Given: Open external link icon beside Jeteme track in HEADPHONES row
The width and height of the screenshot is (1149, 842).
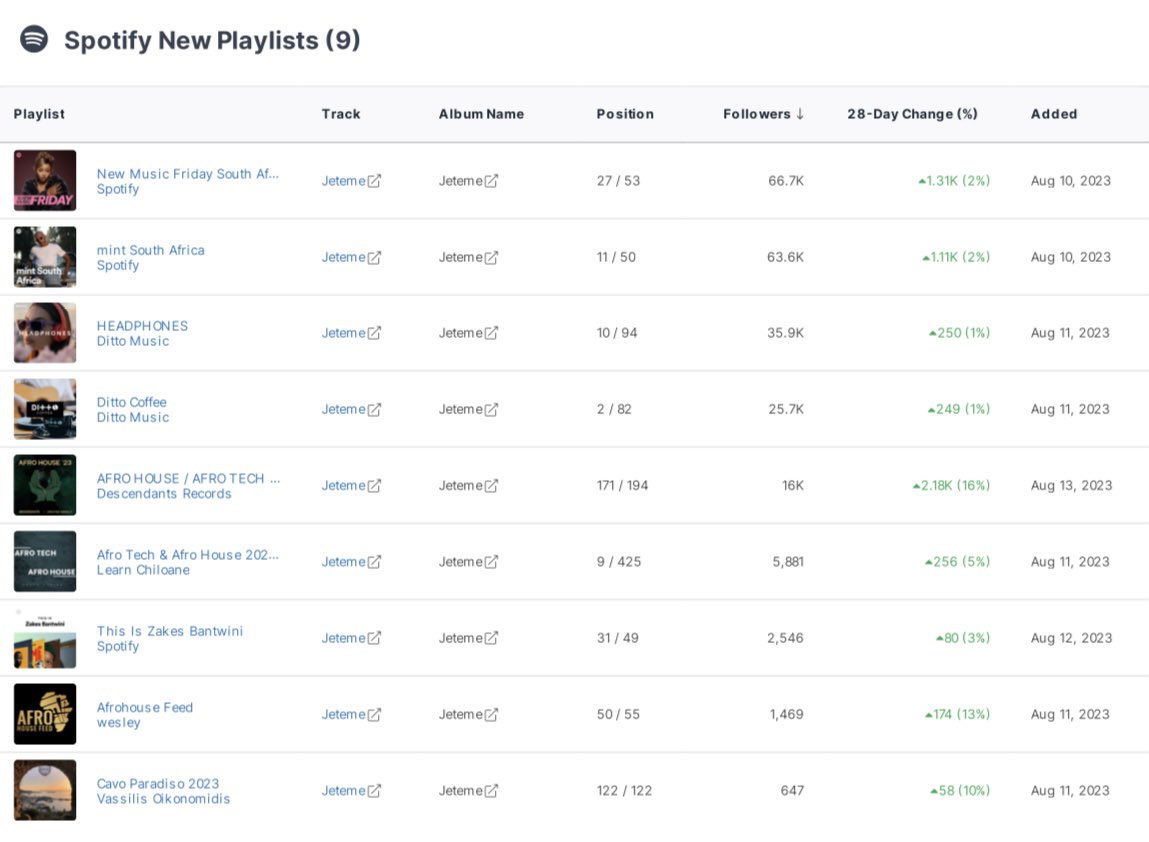Looking at the screenshot, I should [x=374, y=333].
